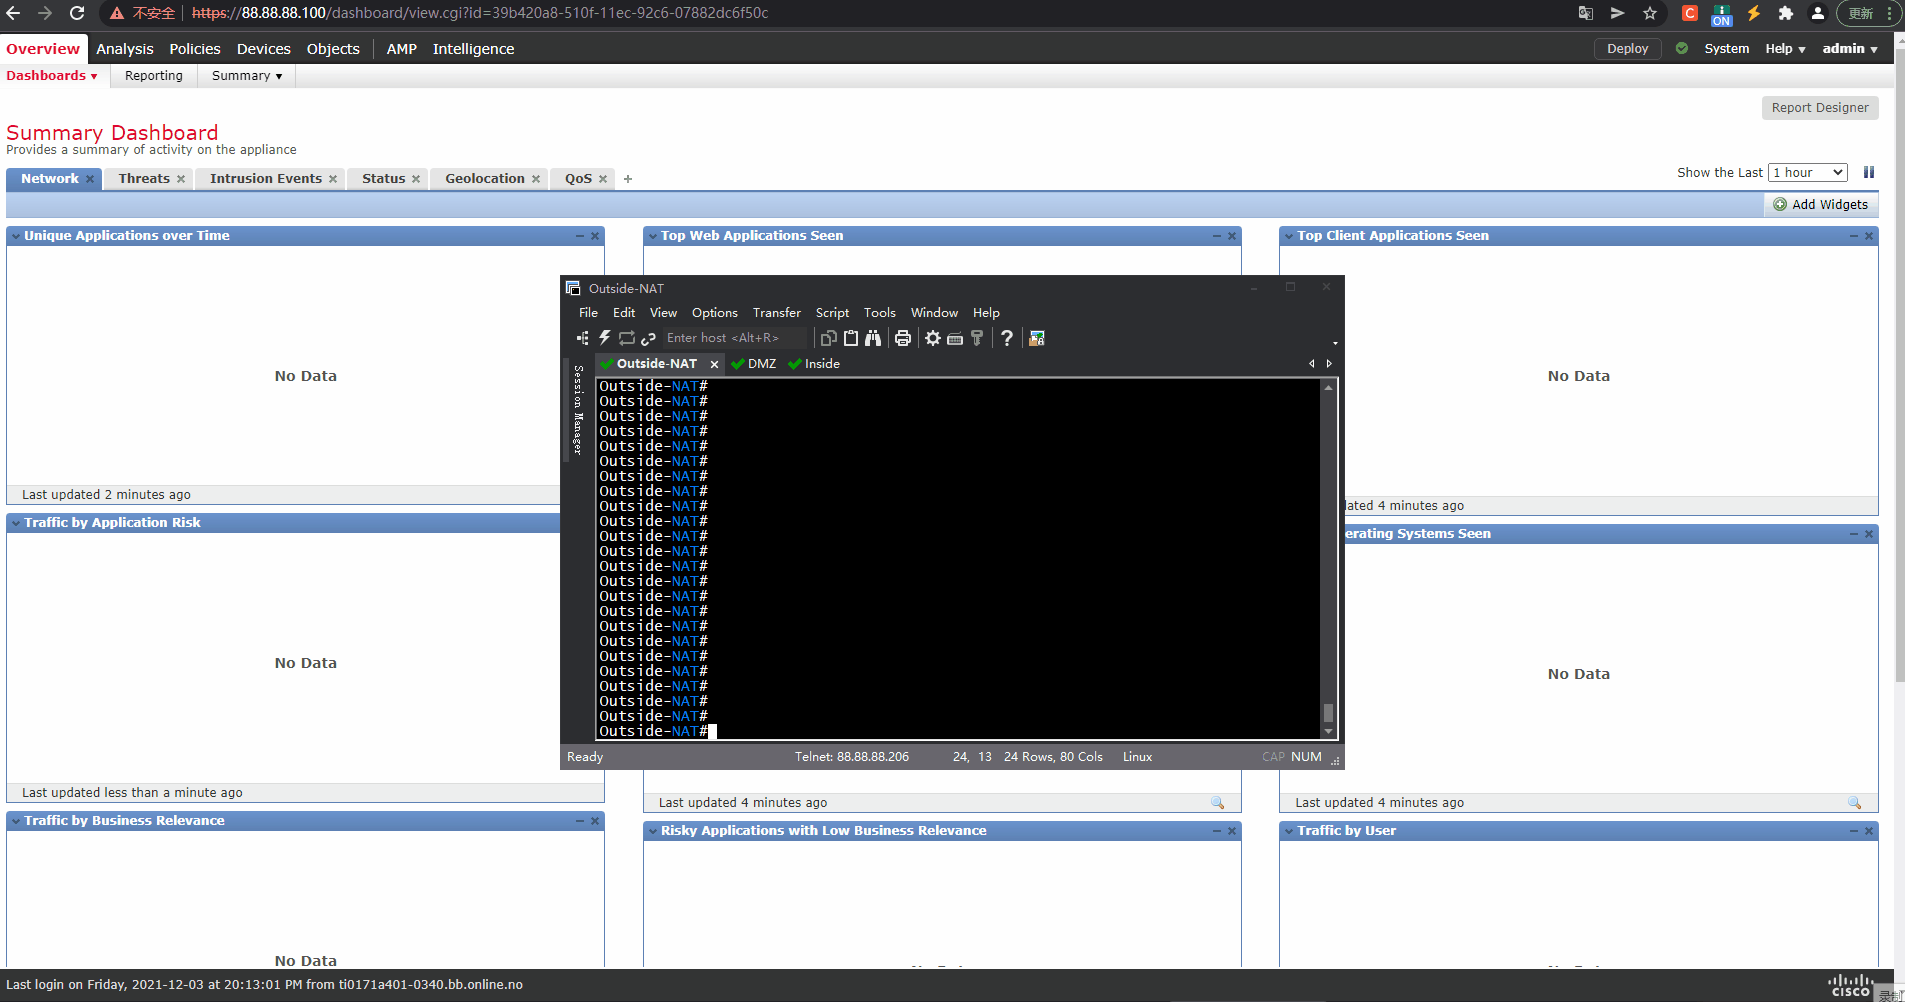This screenshot has height=1002, width=1905.
Task: Click the Add Widgets button
Action: click(1821, 204)
